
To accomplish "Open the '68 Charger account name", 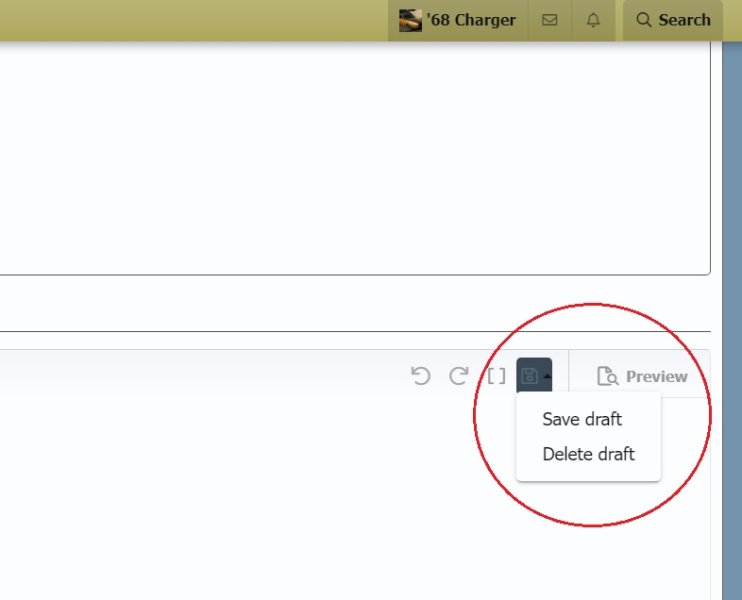I will (x=470, y=20).
